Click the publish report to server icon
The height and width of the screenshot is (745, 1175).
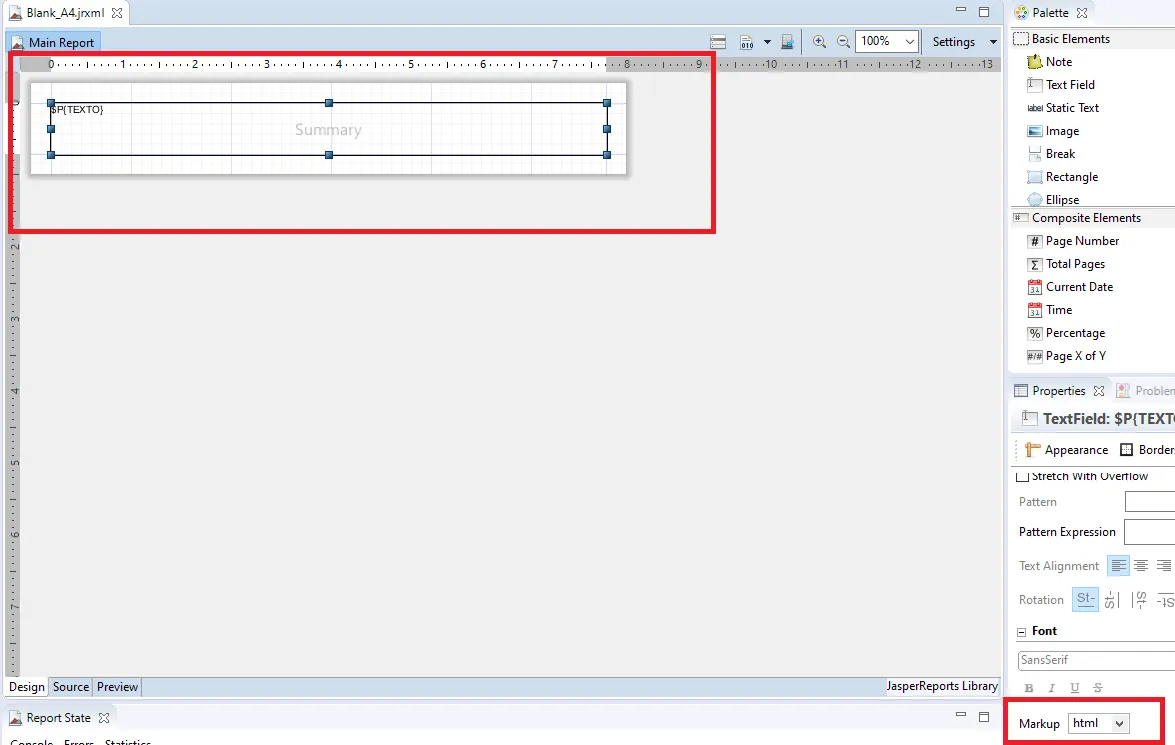[787, 42]
